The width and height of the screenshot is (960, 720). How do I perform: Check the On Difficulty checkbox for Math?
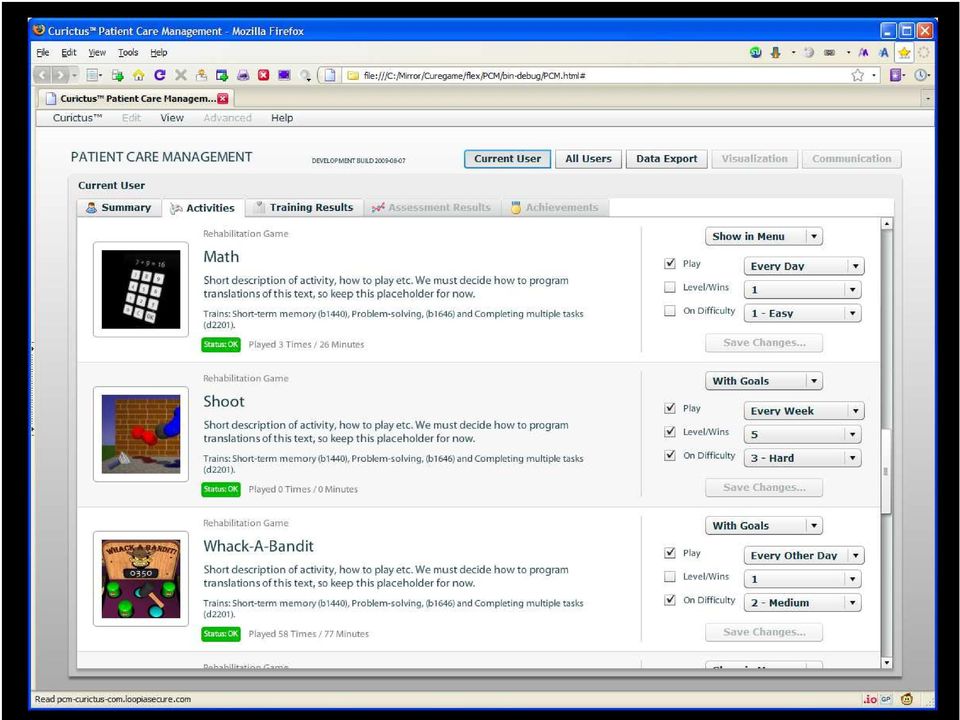(670, 311)
